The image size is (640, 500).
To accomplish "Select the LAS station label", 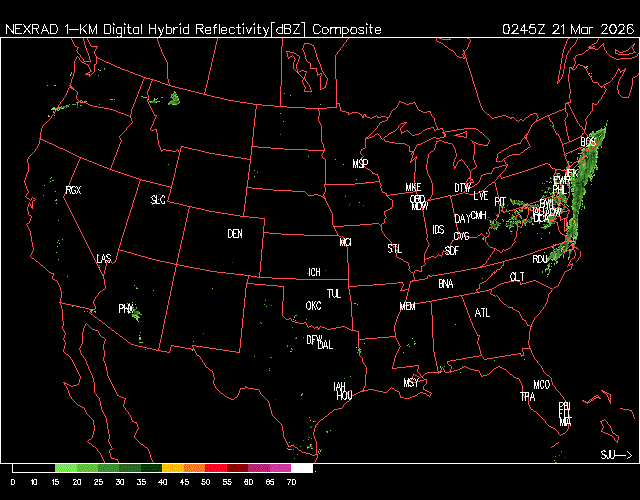I will pos(104,259).
